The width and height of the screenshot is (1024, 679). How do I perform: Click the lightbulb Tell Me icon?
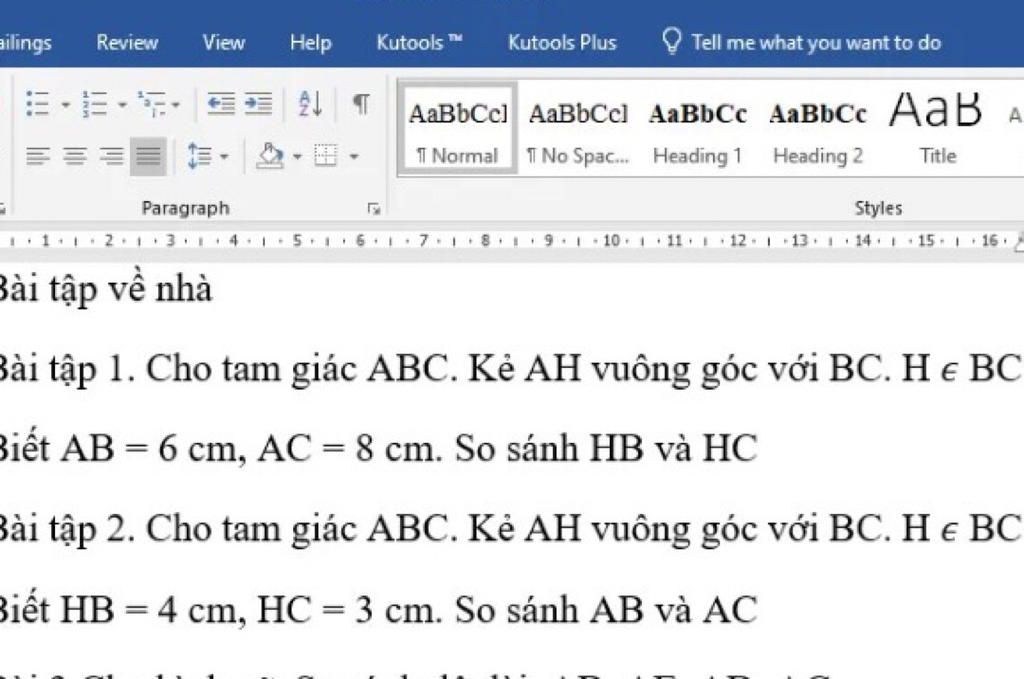click(672, 41)
